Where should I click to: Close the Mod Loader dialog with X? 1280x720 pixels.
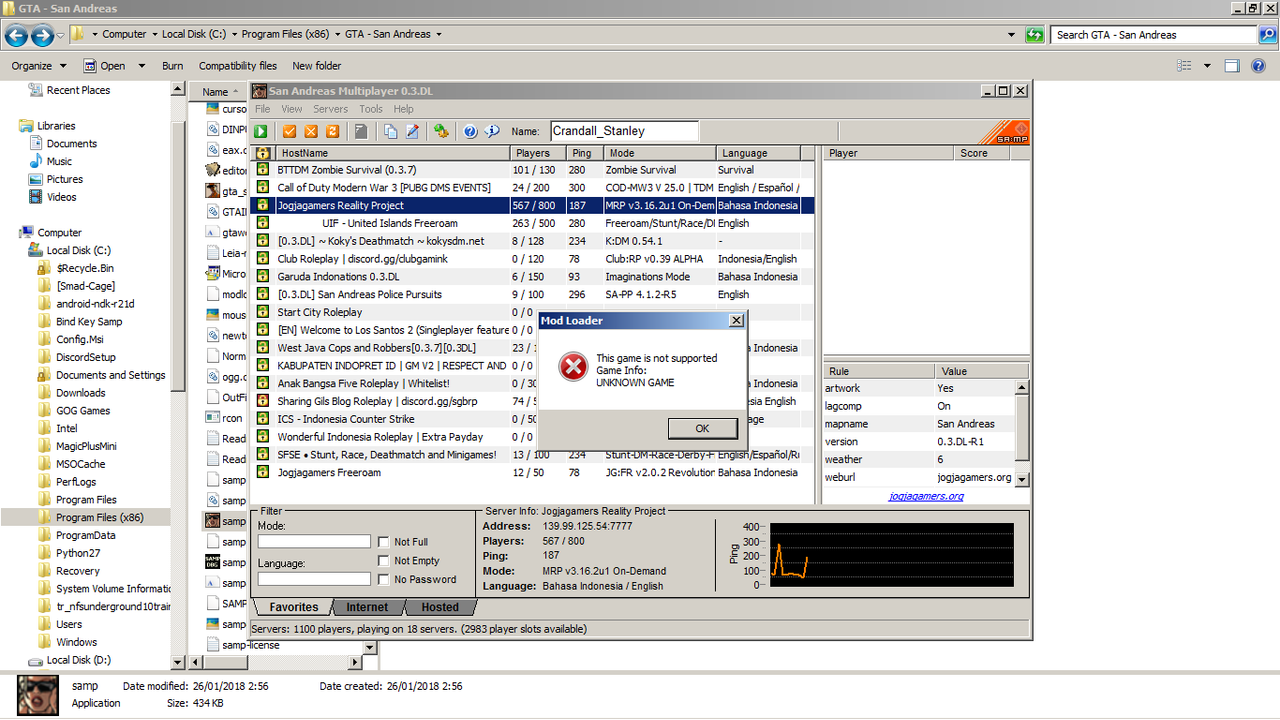pos(737,321)
